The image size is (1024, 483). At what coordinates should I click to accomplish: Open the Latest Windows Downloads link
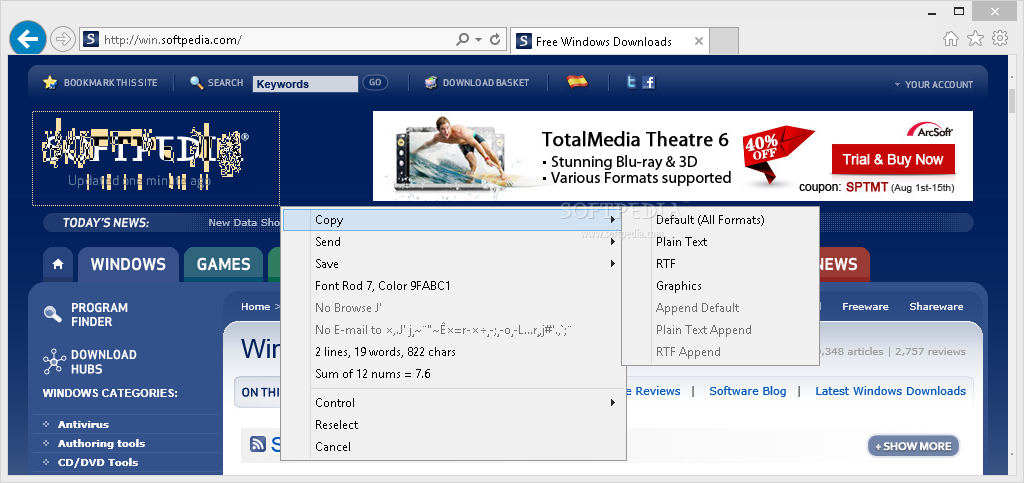(891, 391)
